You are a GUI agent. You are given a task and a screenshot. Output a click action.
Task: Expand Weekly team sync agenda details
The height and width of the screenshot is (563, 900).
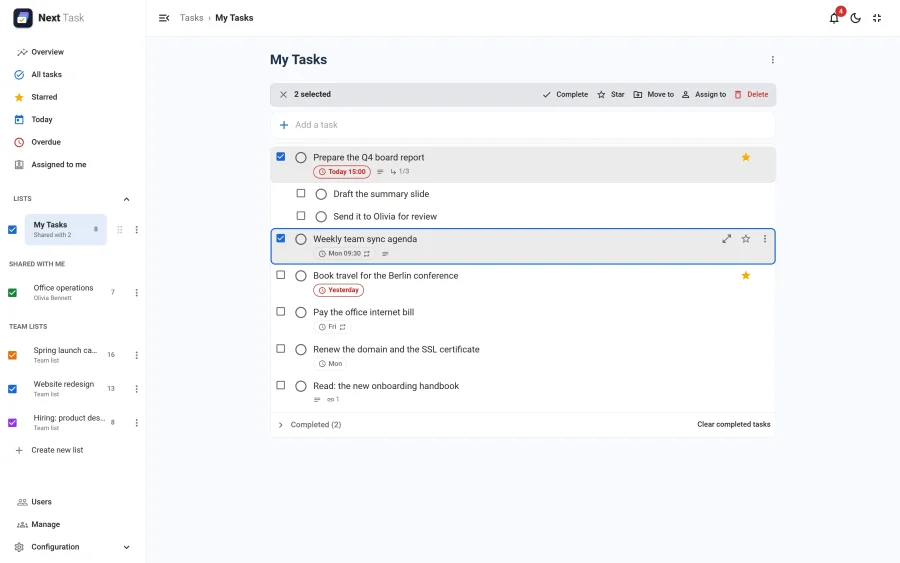click(x=727, y=239)
